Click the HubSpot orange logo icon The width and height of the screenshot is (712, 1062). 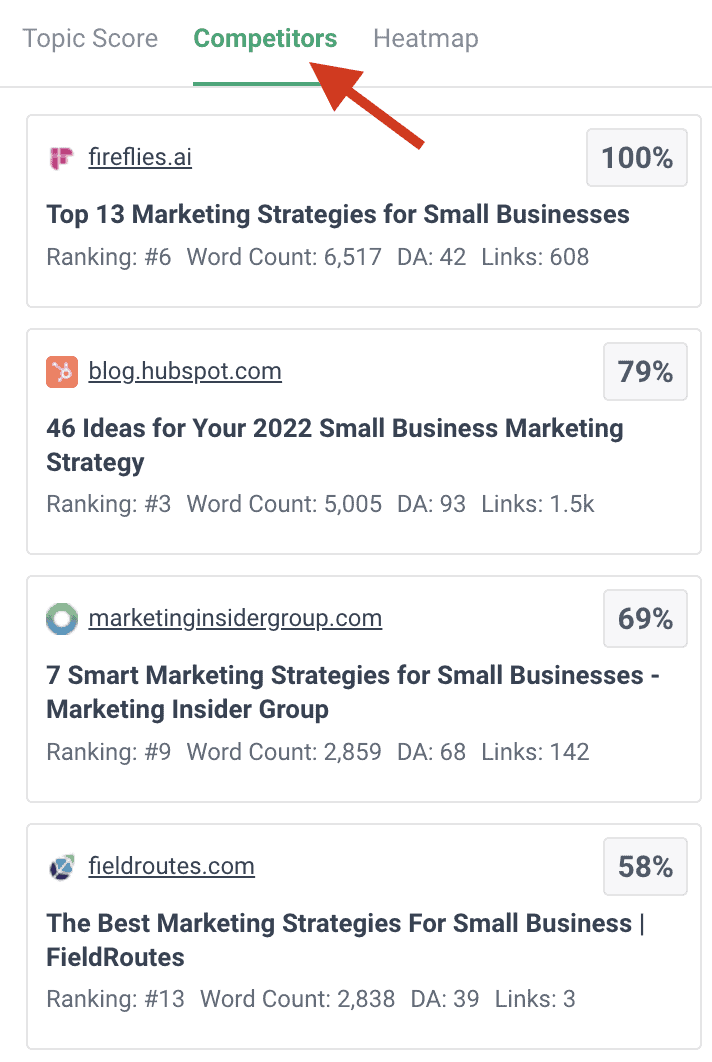pos(62,372)
